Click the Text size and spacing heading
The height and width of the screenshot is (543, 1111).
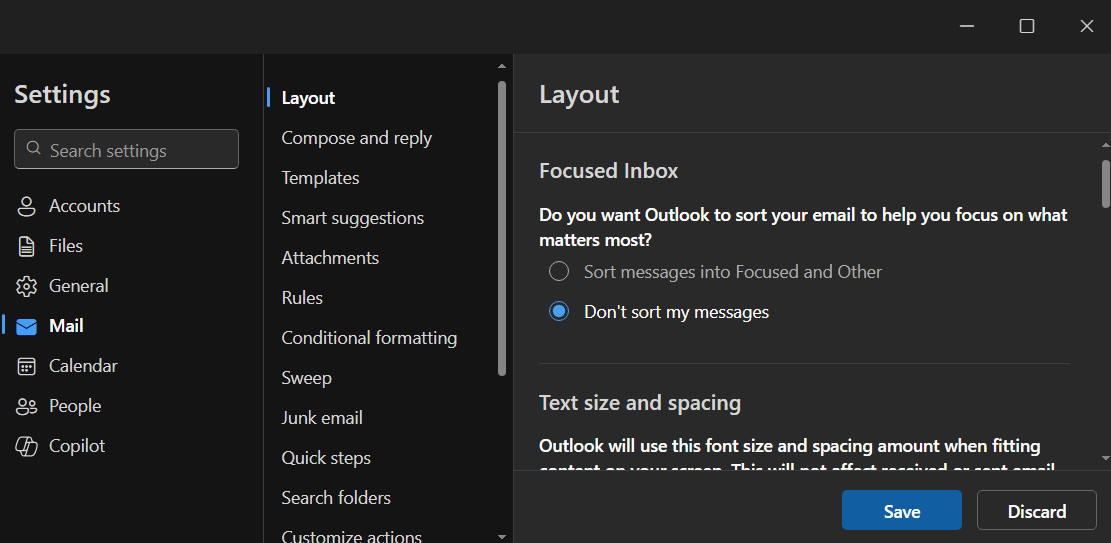tap(640, 403)
